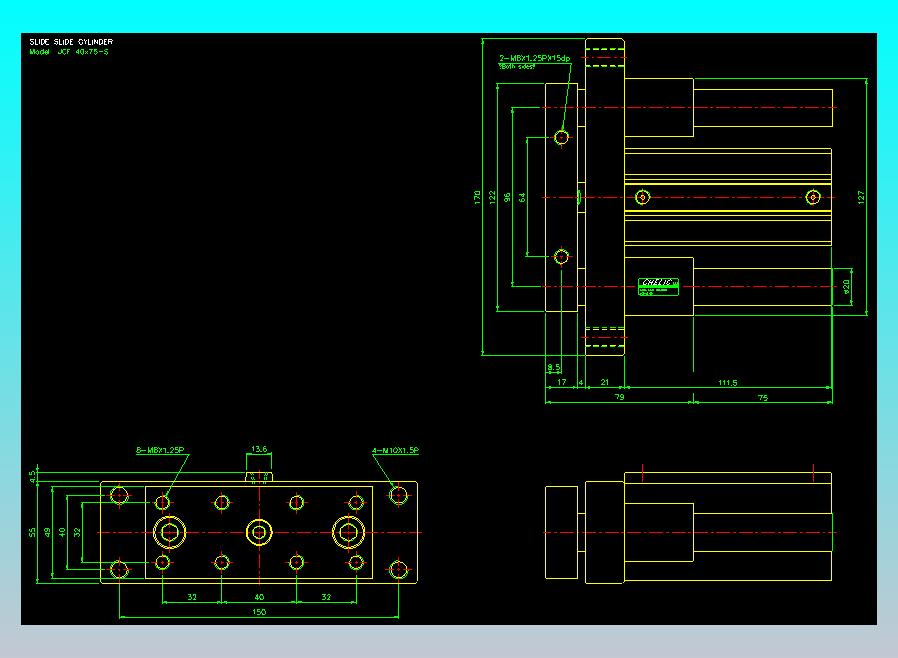Click the CHELIC nameplate on the cylinder

[x=658, y=286]
